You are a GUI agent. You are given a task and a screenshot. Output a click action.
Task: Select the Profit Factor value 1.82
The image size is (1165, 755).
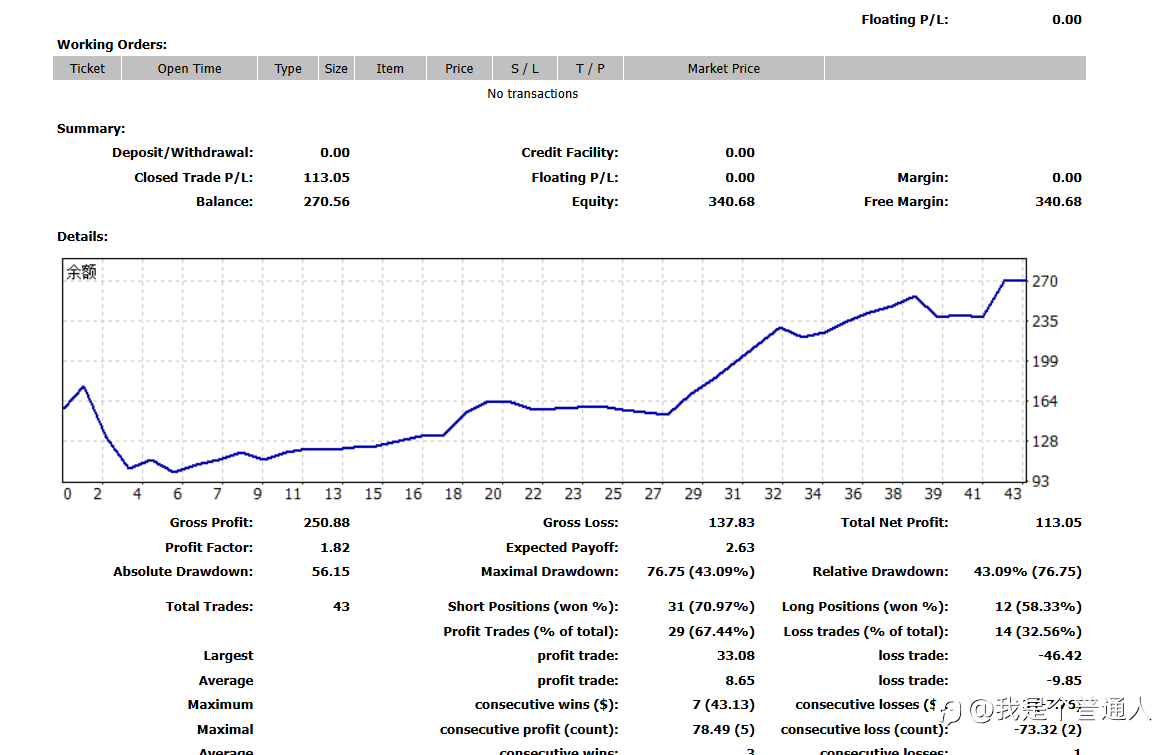click(335, 548)
